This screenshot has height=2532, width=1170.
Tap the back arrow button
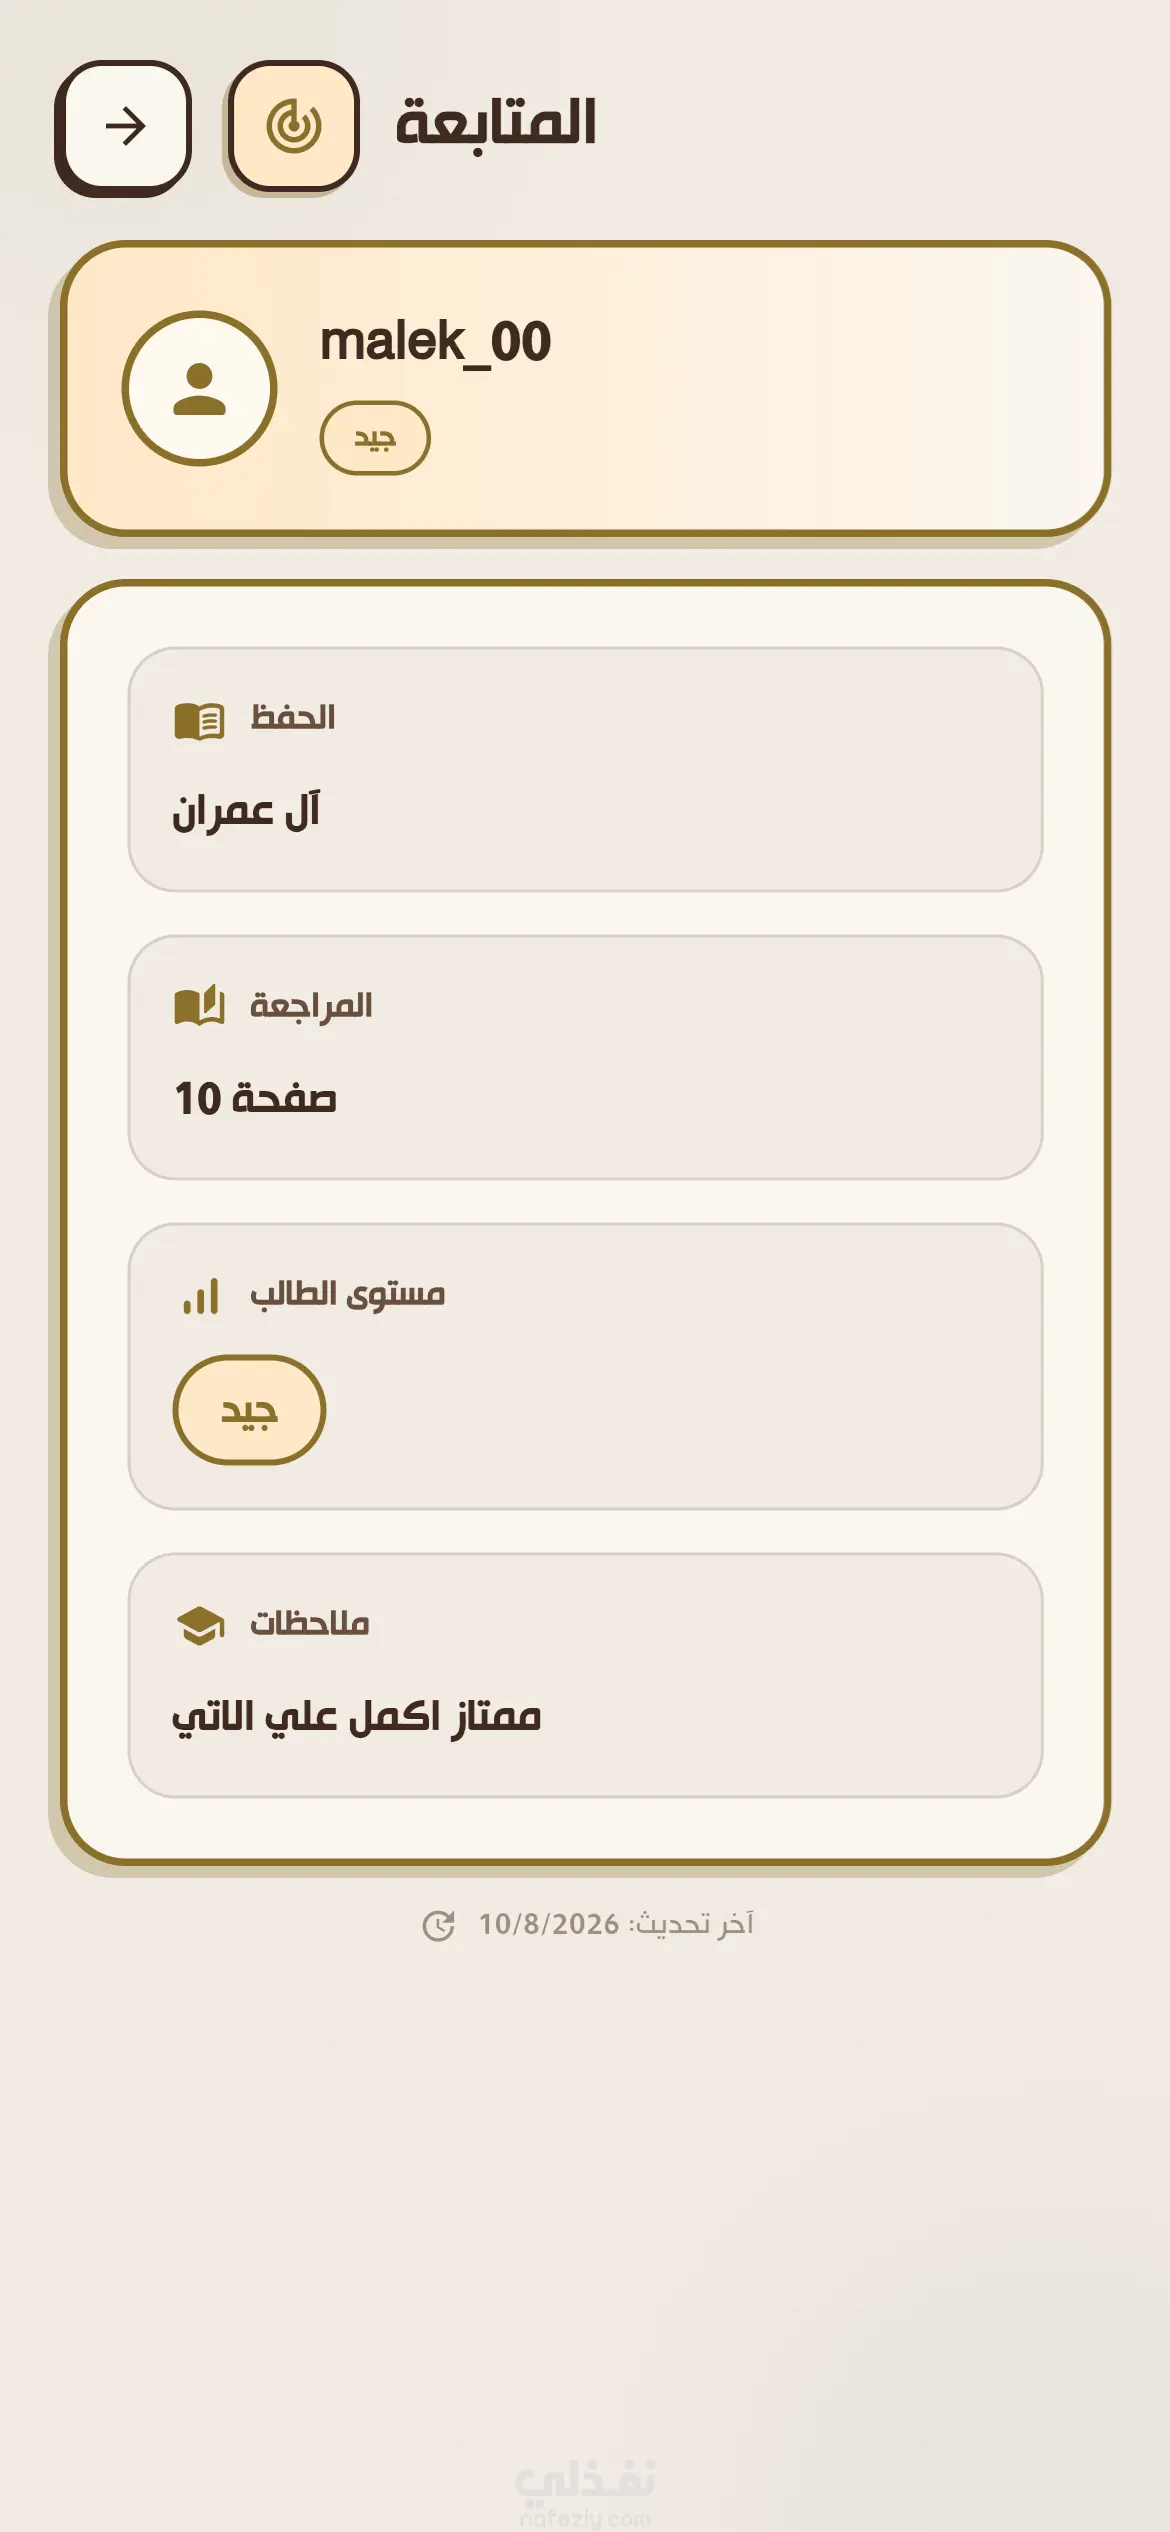(124, 127)
